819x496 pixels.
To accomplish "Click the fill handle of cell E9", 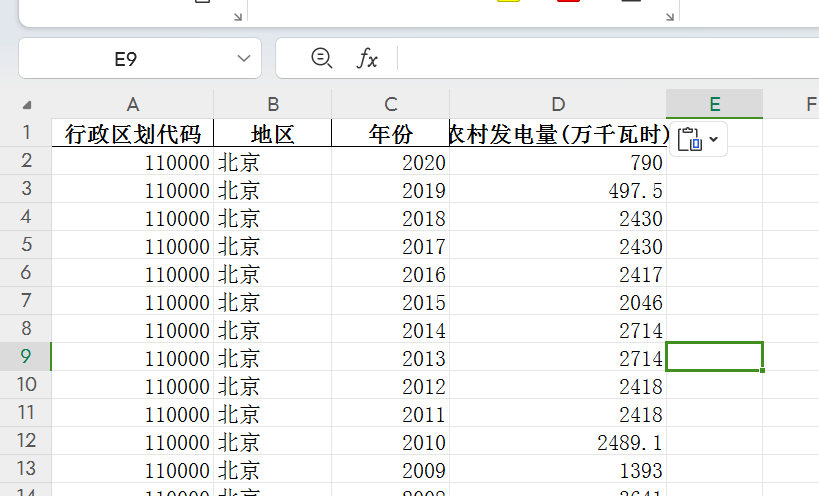I will pos(763,370).
